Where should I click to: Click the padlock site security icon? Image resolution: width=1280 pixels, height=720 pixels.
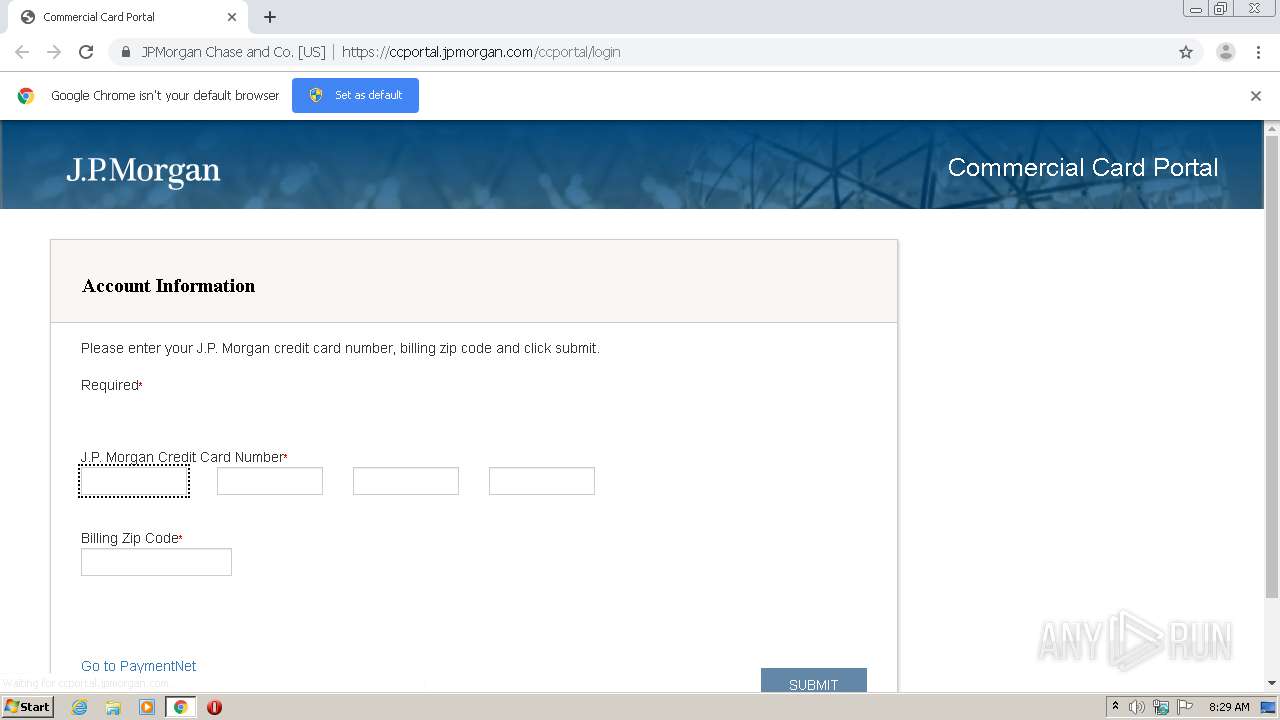126,52
